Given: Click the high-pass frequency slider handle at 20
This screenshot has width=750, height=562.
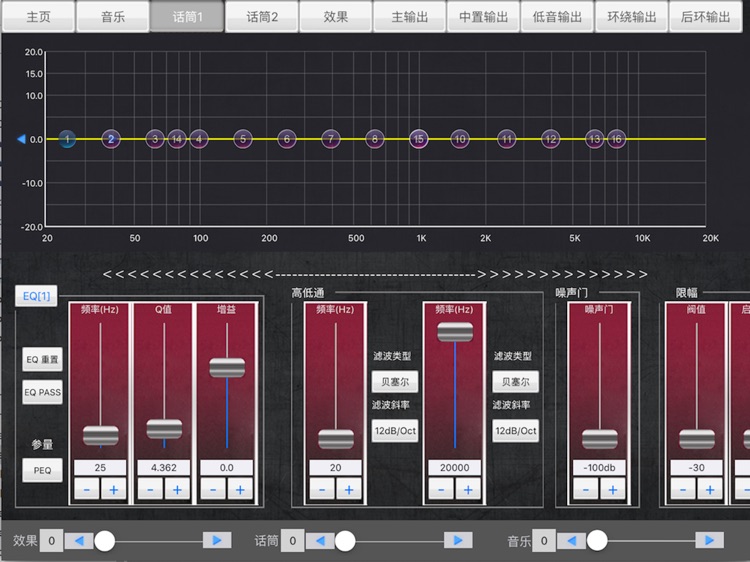Looking at the screenshot, I should (336, 439).
